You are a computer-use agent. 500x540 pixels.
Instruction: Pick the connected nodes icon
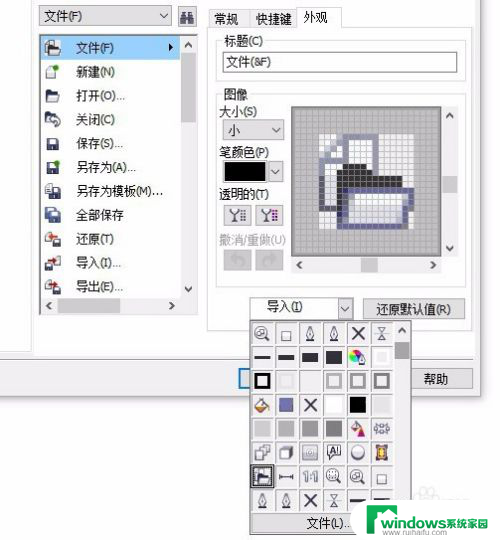click(382, 429)
